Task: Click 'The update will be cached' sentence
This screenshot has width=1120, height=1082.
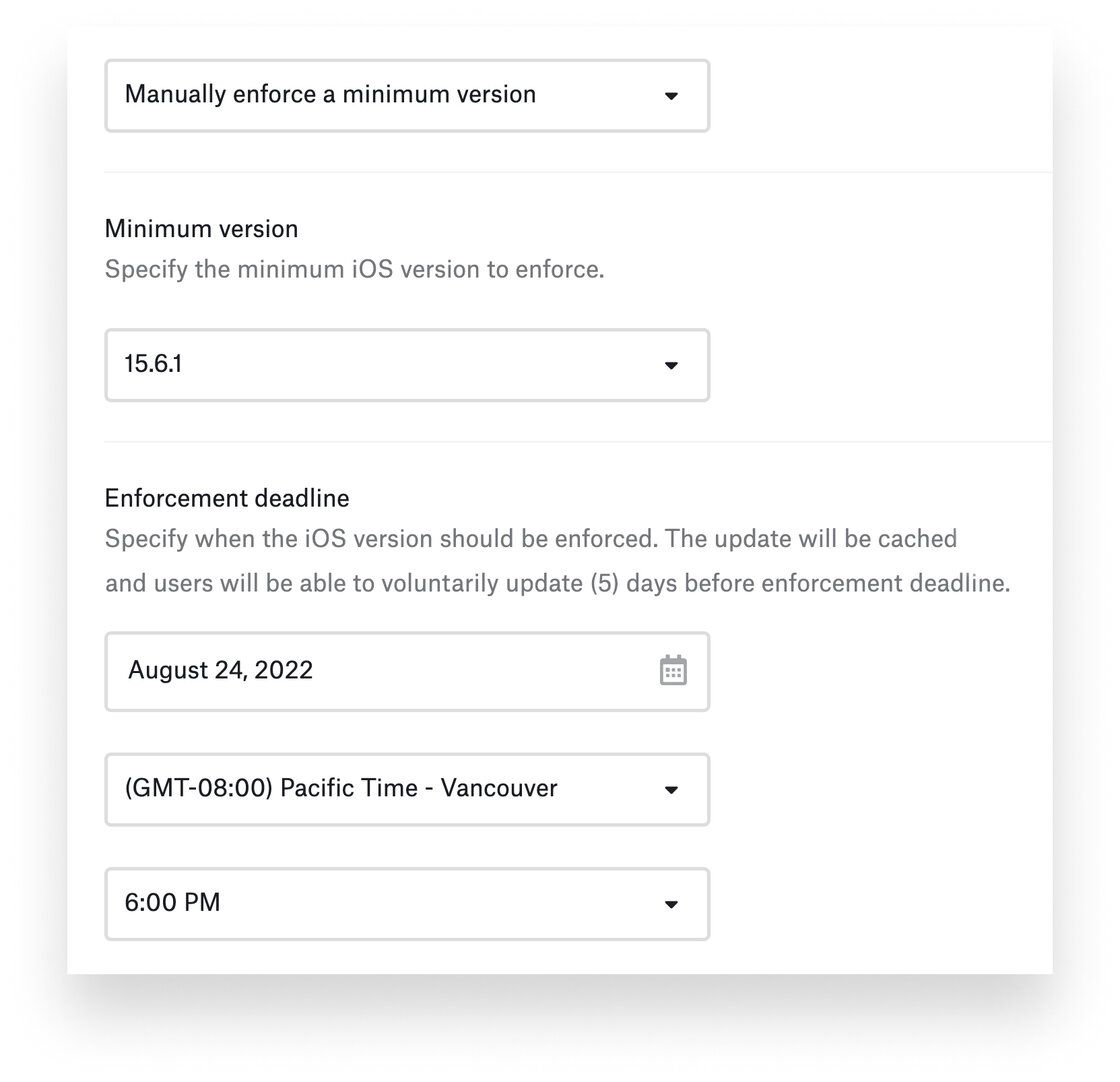Action: point(811,539)
